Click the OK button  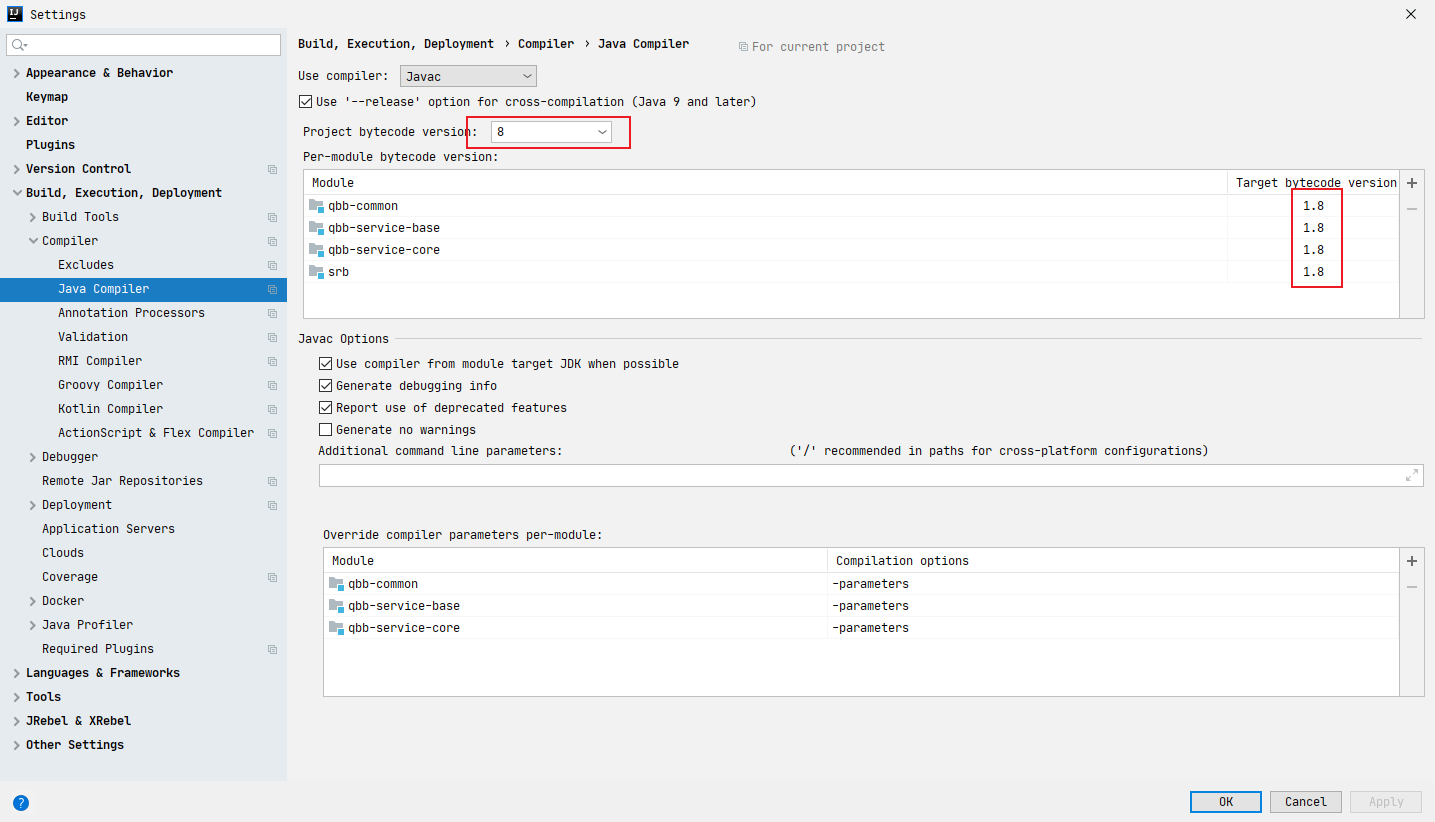coord(1225,802)
